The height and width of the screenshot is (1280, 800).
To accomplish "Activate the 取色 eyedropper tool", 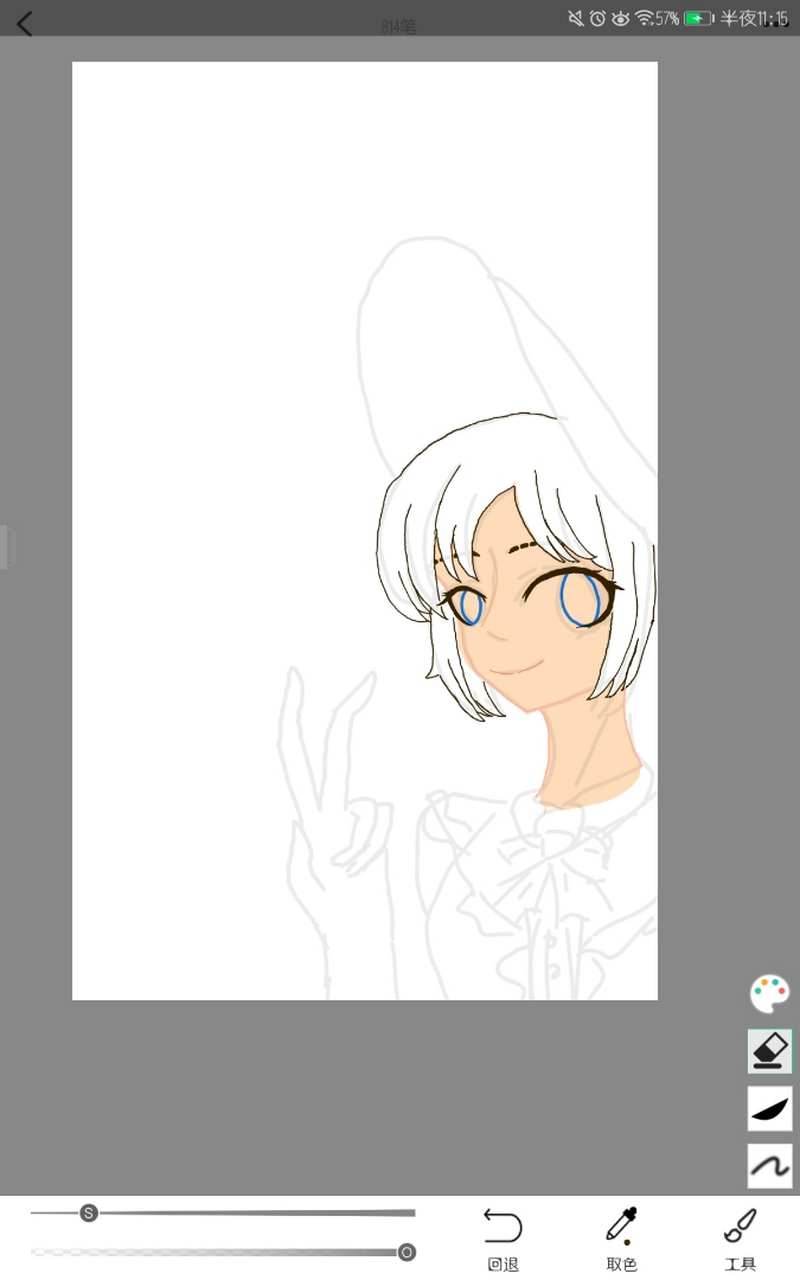I will point(621,1238).
